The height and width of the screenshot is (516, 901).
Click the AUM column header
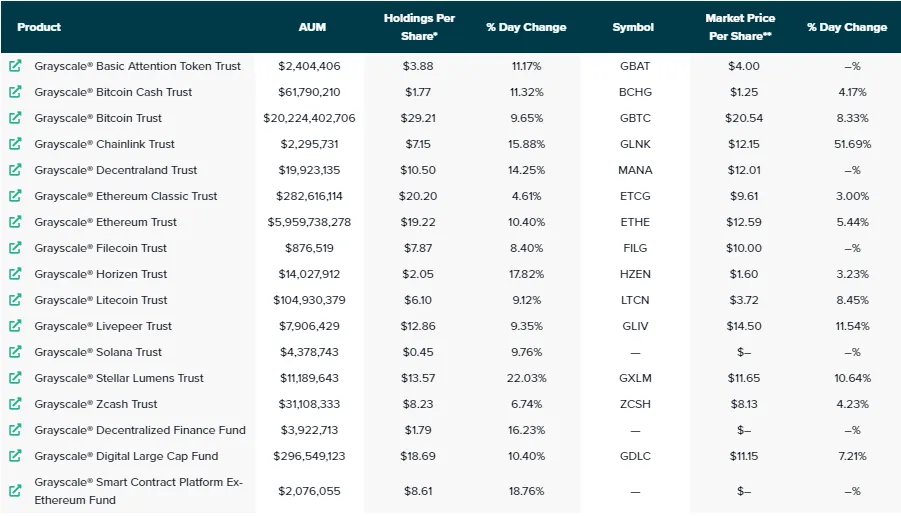coord(312,27)
